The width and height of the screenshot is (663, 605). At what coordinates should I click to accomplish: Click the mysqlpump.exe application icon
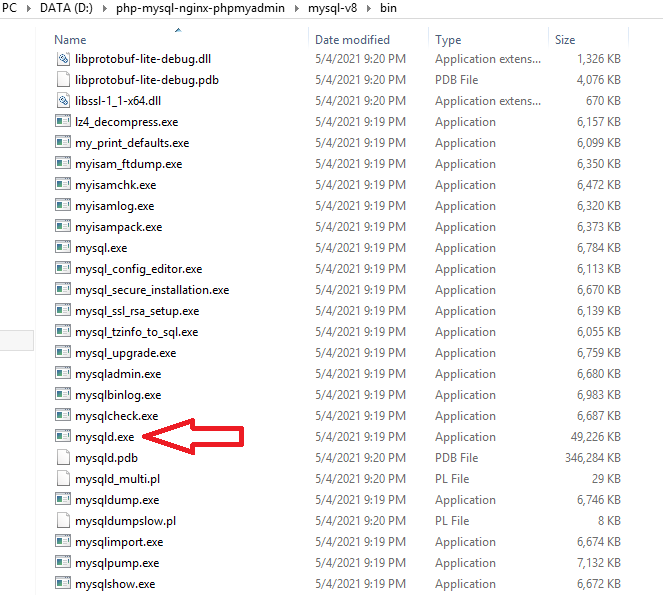(63, 563)
